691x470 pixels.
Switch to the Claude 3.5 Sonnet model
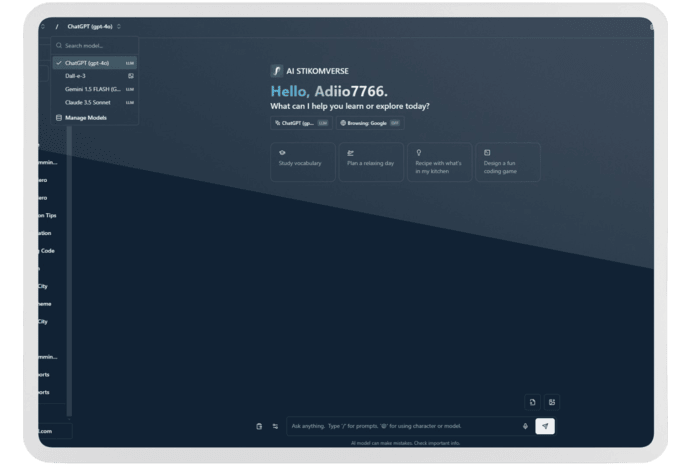pyautogui.click(x=95, y=102)
